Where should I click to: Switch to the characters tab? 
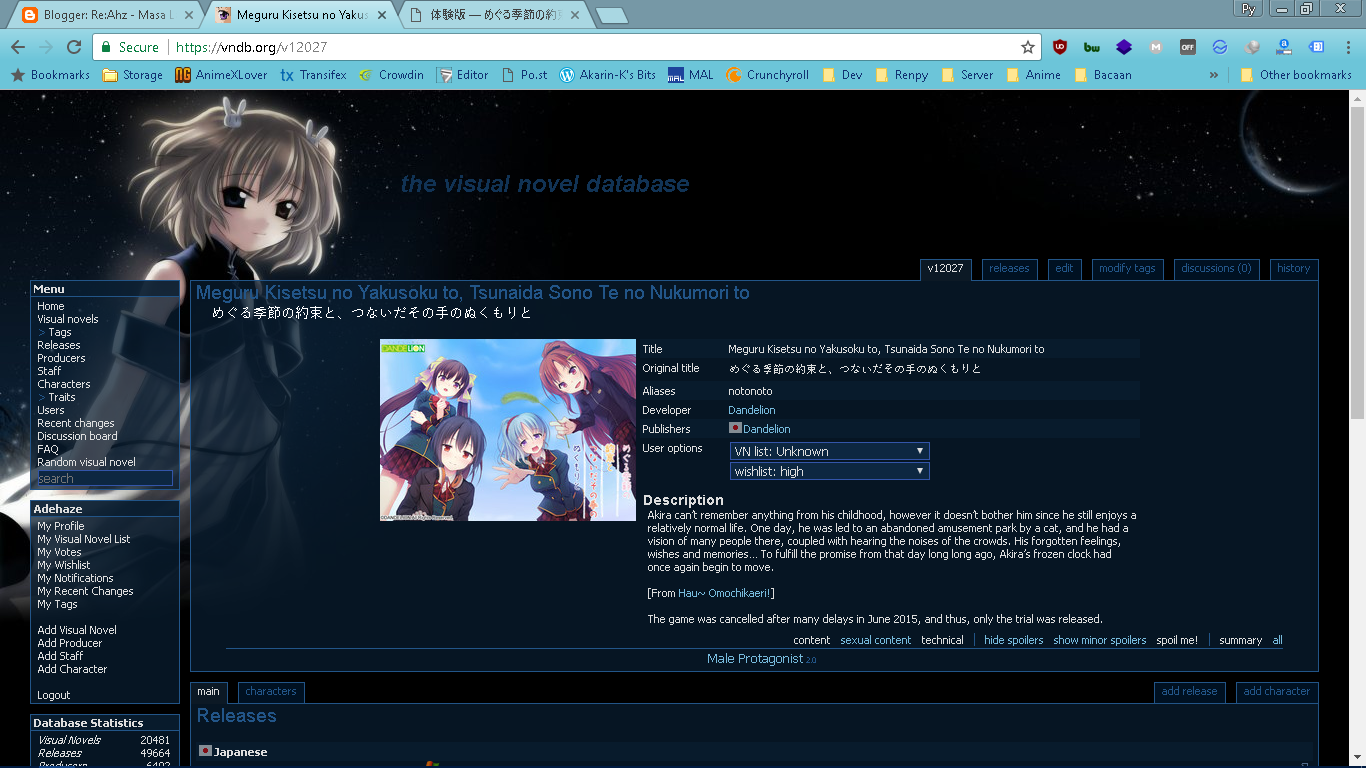[x=271, y=692]
